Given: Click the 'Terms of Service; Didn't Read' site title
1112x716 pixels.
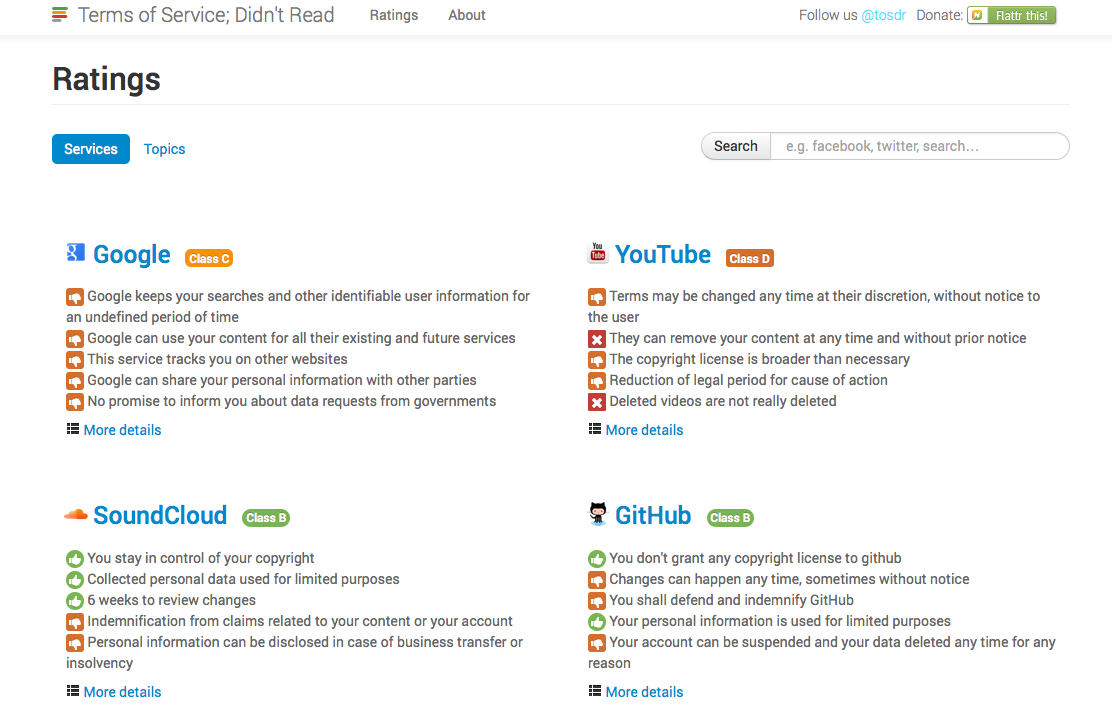Looking at the screenshot, I should click(206, 15).
